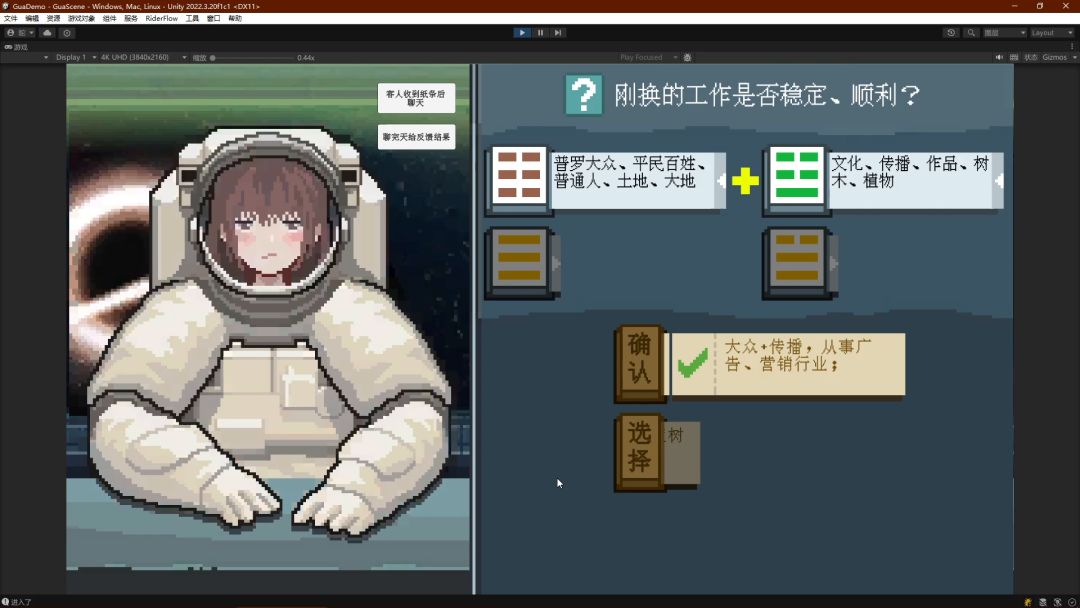Click the 确认 confirm button

[639, 359]
